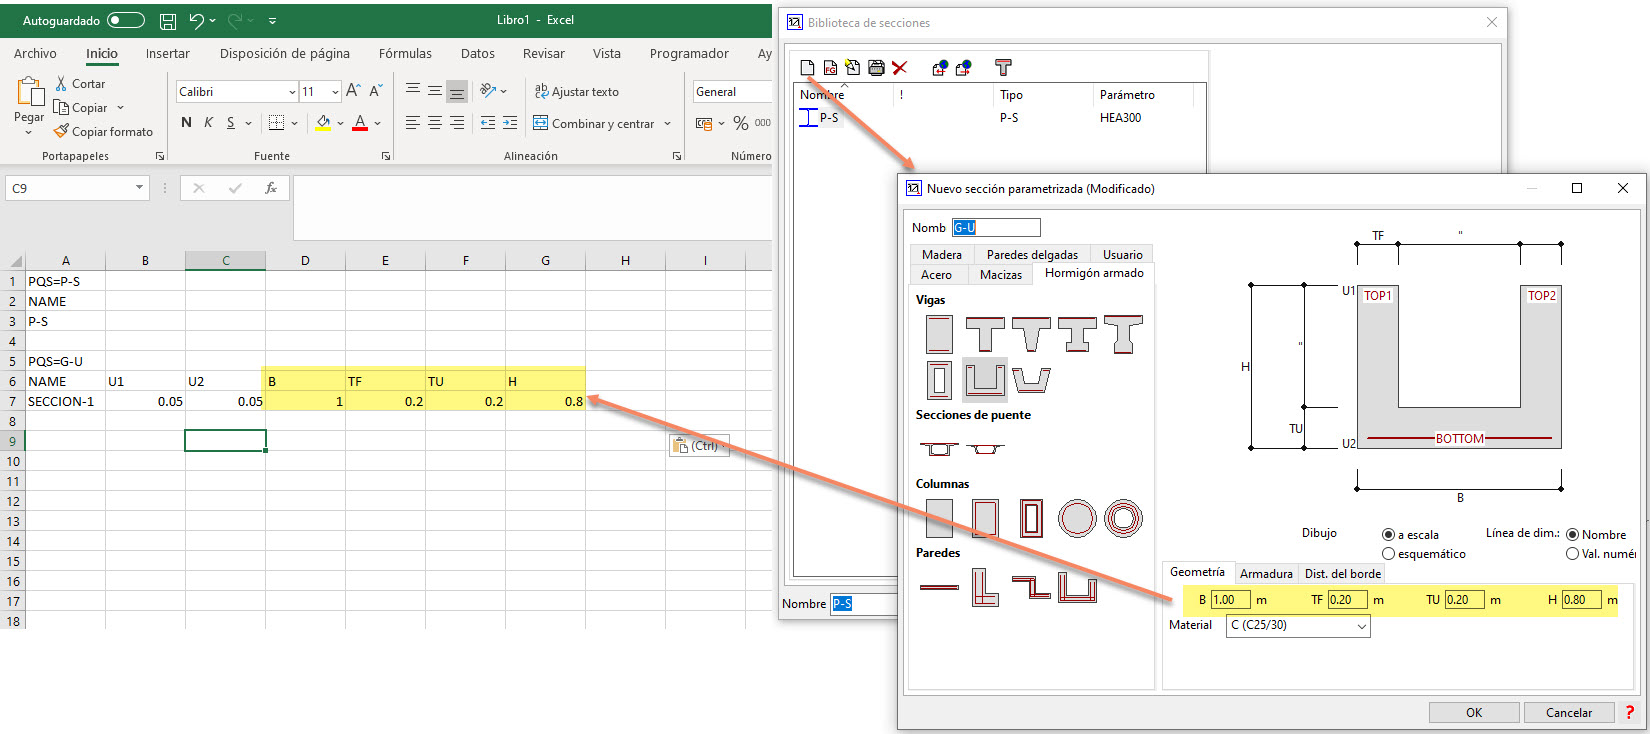Click the Cortar scissors button
The image size is (1650, 734).
tap(80, 84)
